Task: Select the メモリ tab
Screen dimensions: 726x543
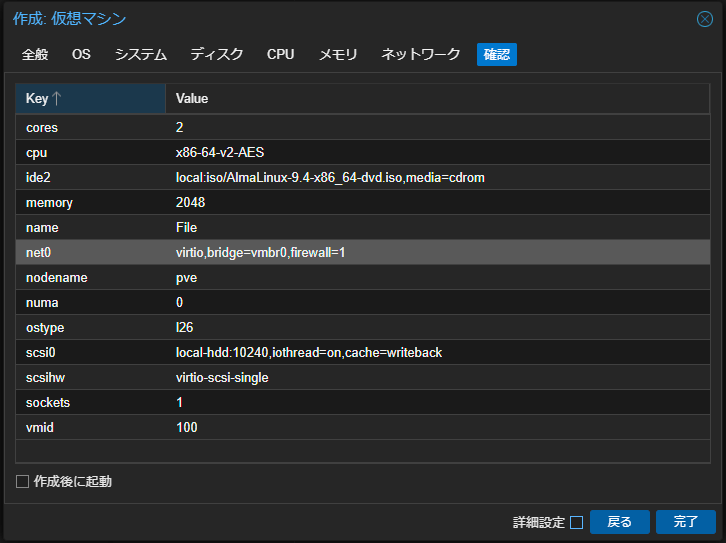Action: click(338, 54)
